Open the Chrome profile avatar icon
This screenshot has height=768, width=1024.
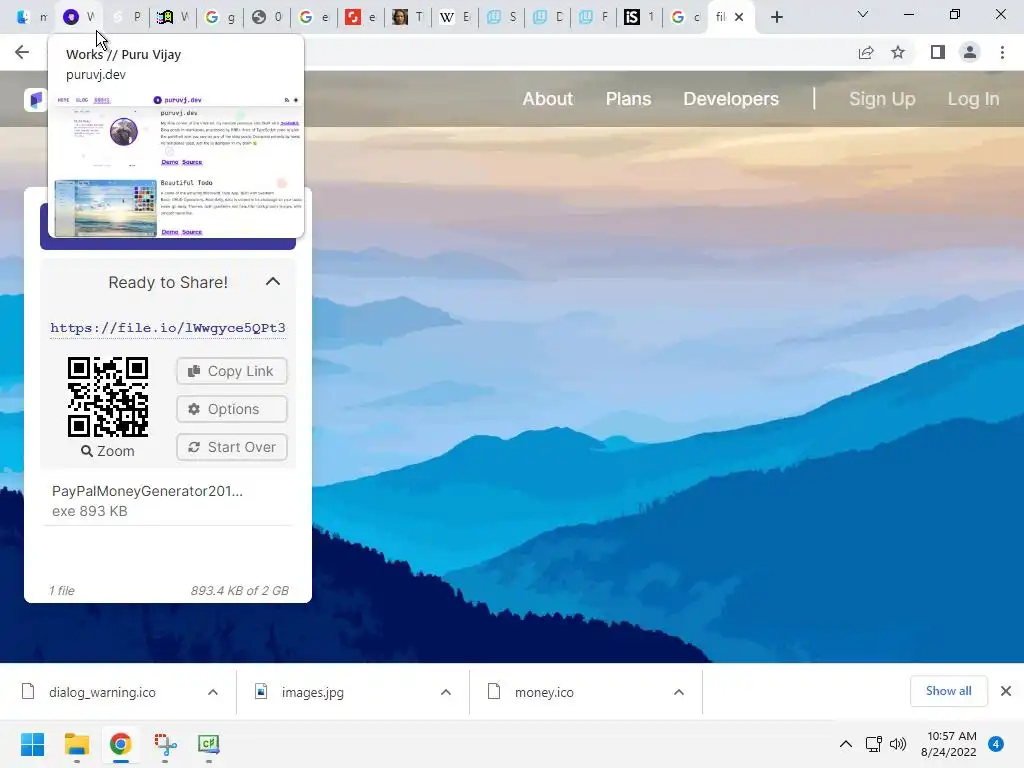[x=970, y=52]
